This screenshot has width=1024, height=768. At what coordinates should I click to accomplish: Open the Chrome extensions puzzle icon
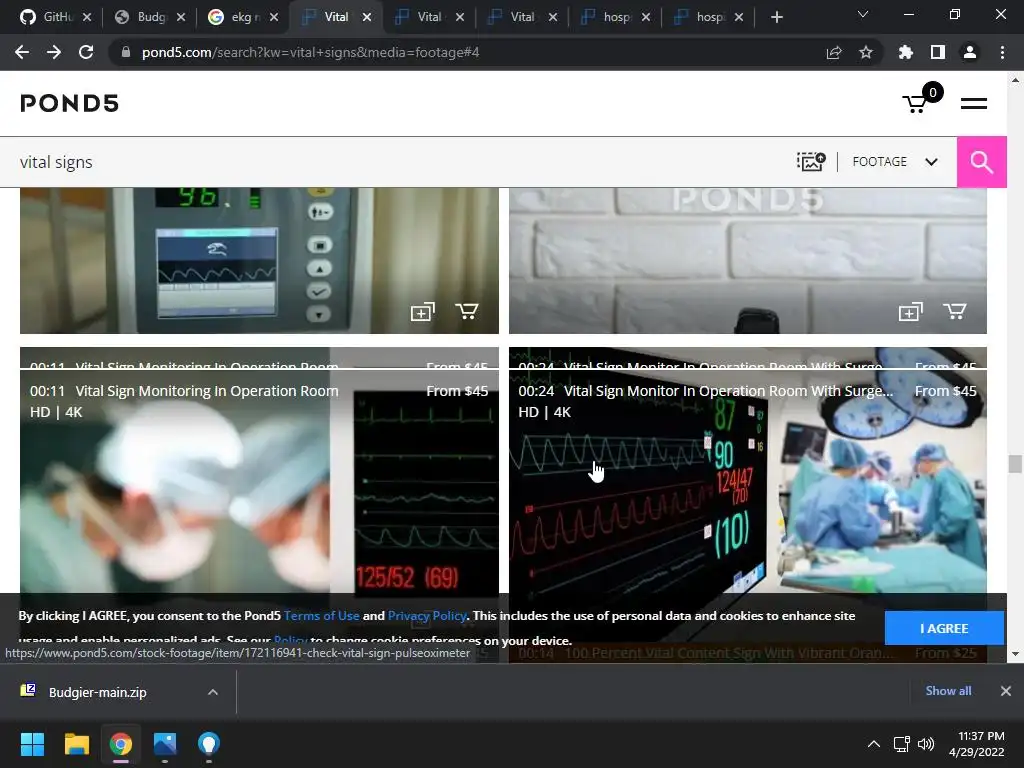pos(905,52)
